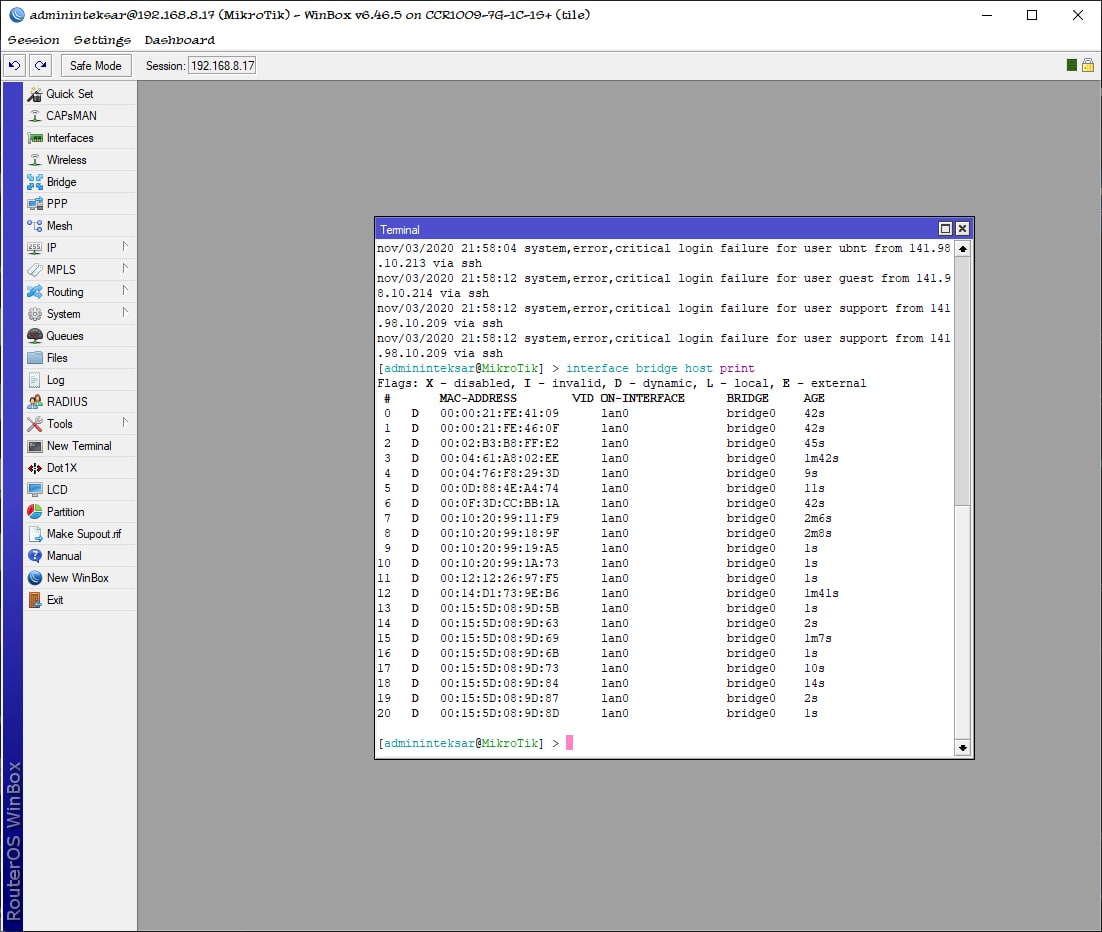The image size is (1102, 932).
Task: Click the MAC address 00:00:21:FE:41:09
Action: pos(500,413)
